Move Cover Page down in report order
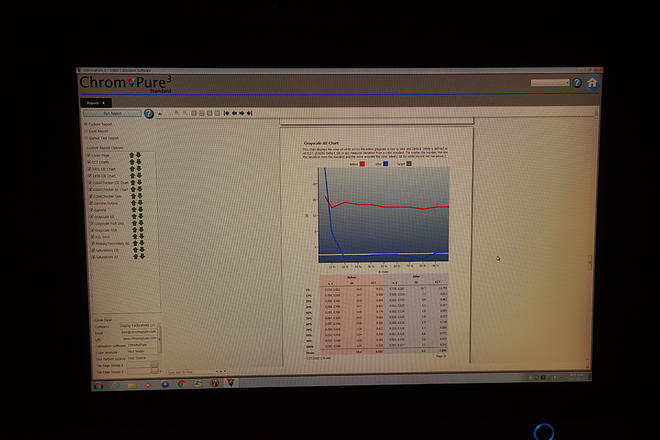 (x=138, y=155)
